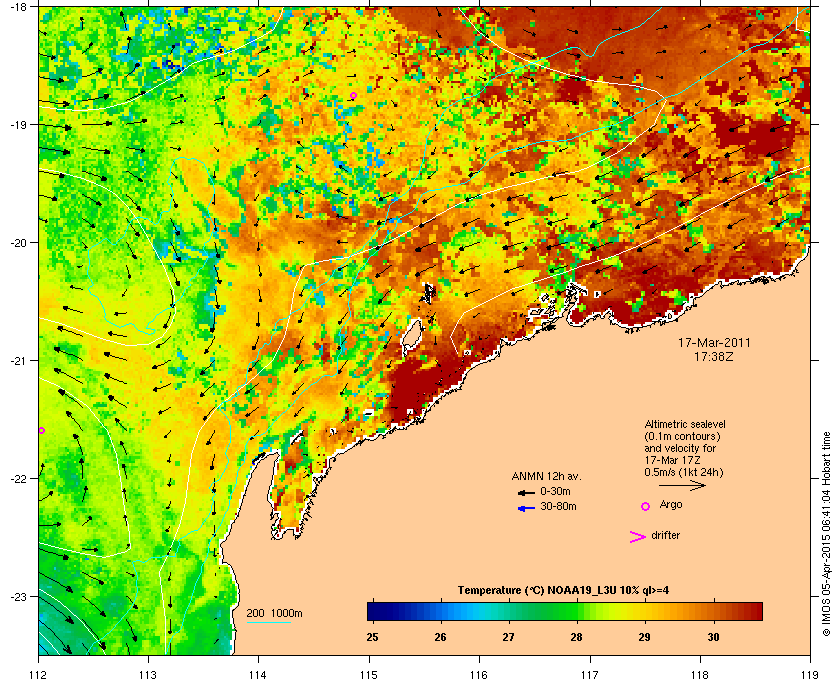Click the longitude axis label 115
840x680 pixels.
pos(369,674)
